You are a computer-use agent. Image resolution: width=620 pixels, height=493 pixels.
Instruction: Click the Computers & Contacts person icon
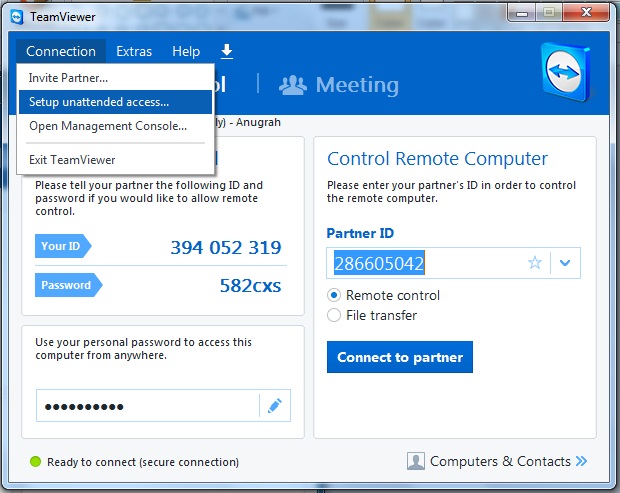[x=416, y=461]
